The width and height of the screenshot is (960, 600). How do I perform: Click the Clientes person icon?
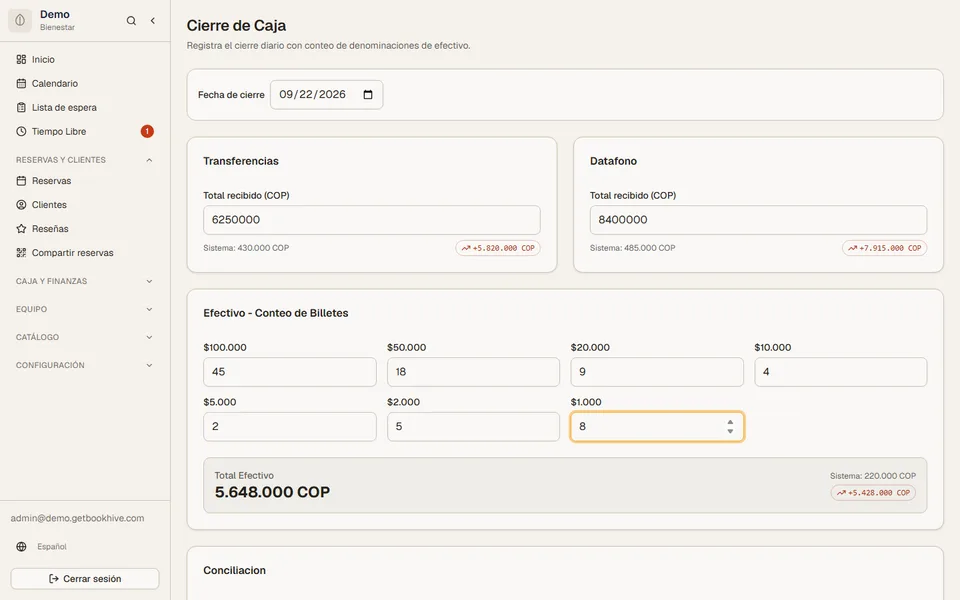21,205
